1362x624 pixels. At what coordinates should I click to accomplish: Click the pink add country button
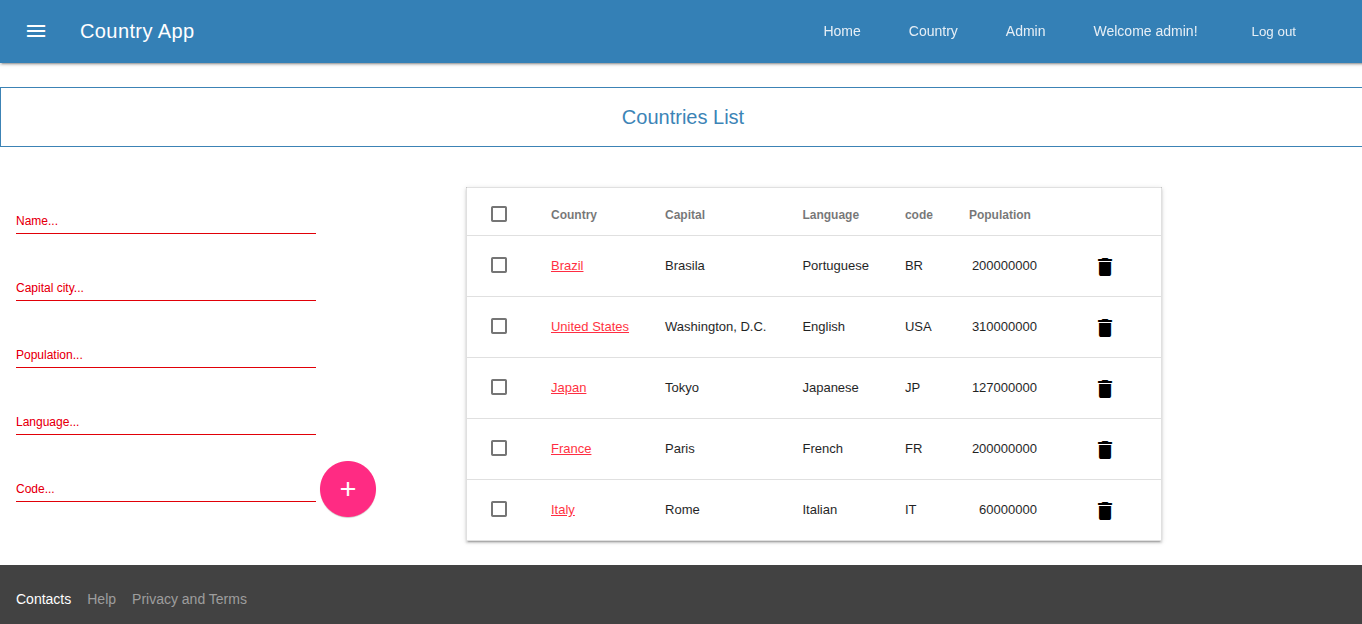click(x=348, y=489)
